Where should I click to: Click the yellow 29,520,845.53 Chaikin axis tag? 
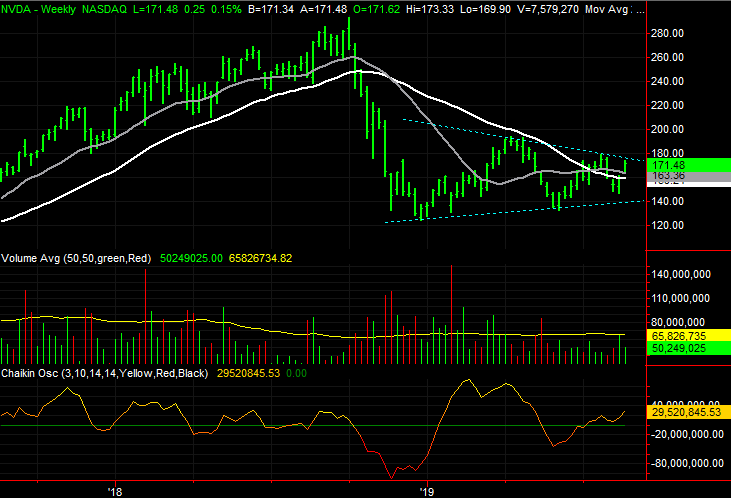690,412
